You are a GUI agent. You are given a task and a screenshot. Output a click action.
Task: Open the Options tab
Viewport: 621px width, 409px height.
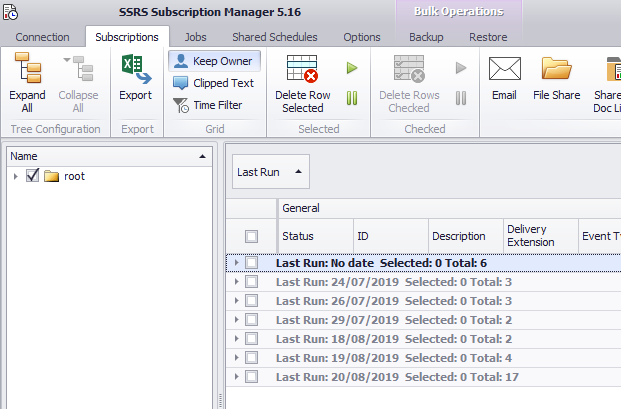(362, 37)
